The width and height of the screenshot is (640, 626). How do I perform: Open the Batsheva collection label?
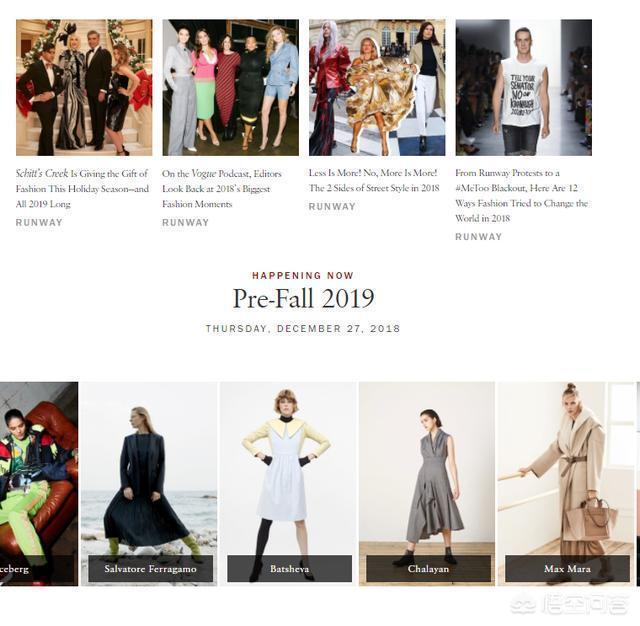tap(289, 568)
